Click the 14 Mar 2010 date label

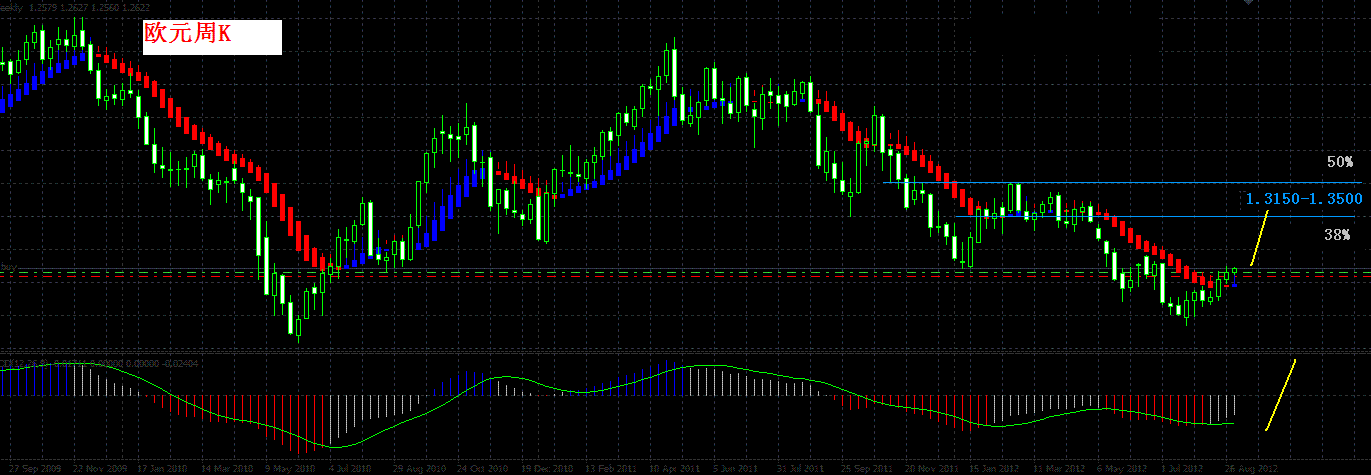pyautogui.click(x=227, y=468)
